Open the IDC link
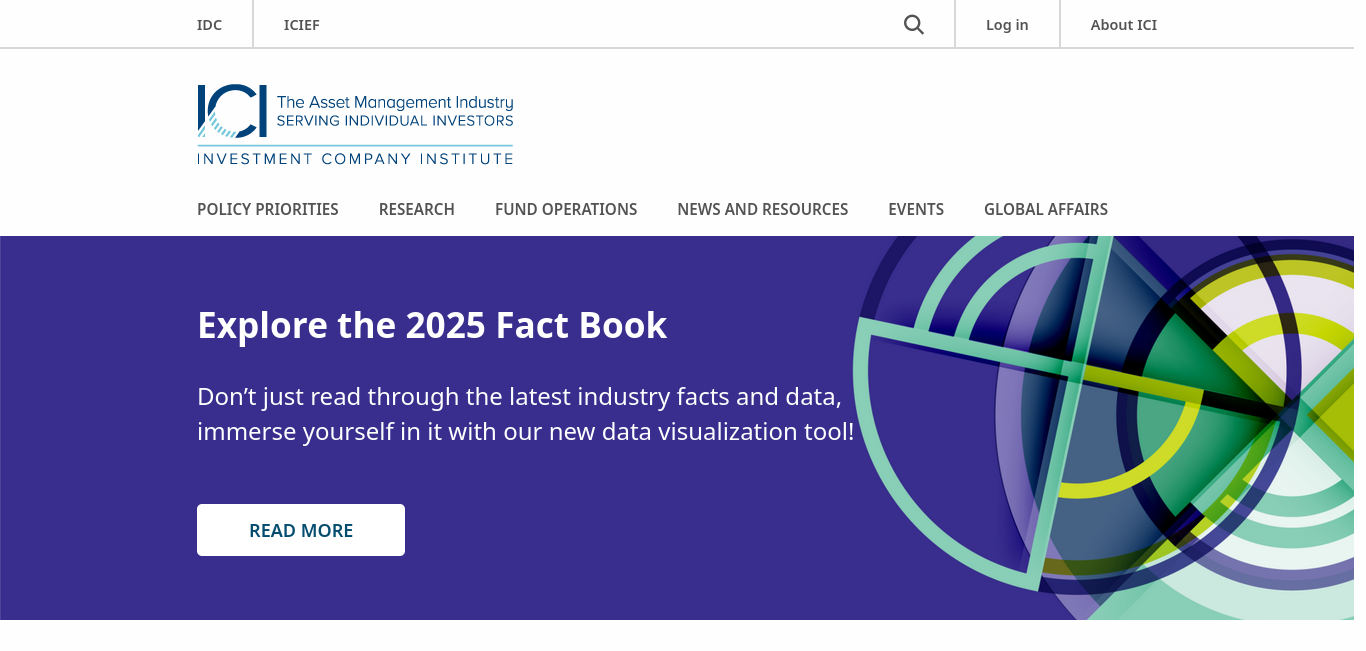The width and height of the screenshot is (1366, 651). tap(209, 25)
